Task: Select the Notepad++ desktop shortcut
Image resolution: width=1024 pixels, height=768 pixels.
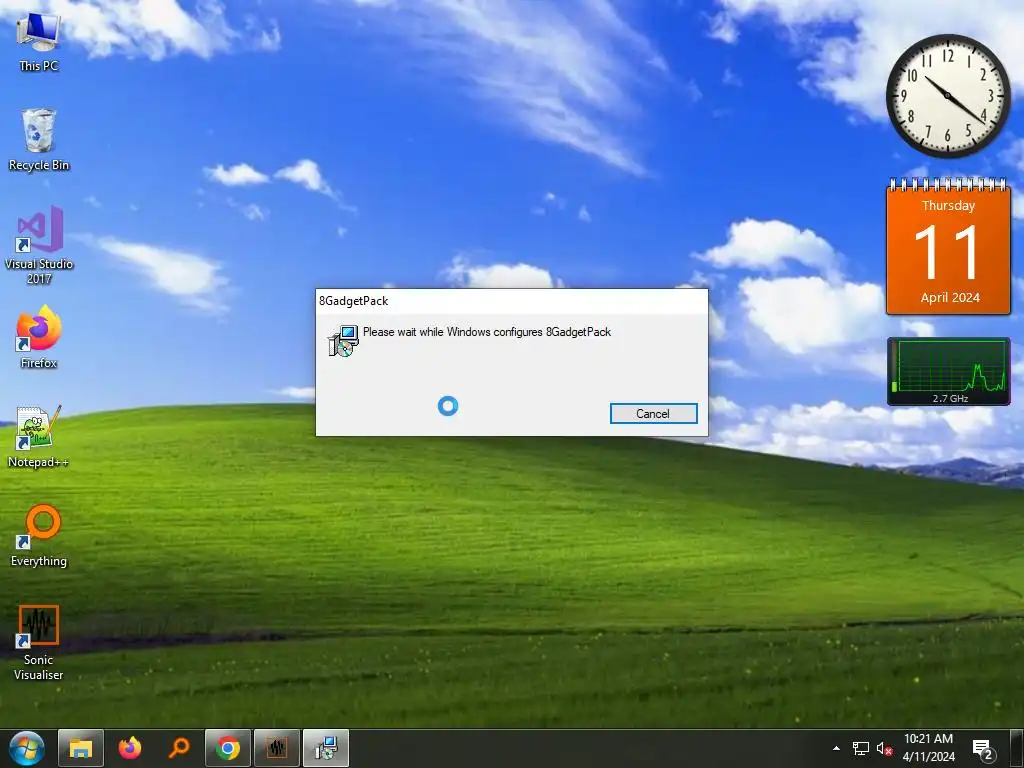Action: tap(39, 437)
